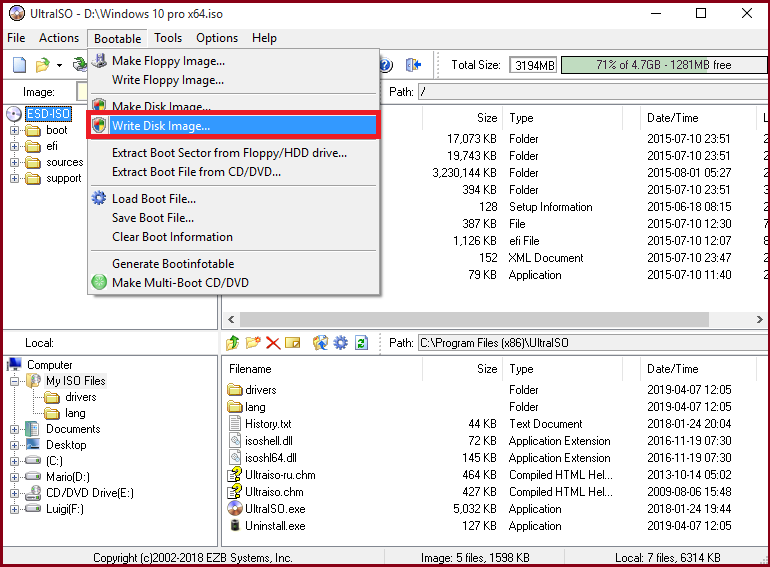Click the Open folder toolbar icon
Image resolution: width=770 pixels, height=567 pixels.
[43, 65]
